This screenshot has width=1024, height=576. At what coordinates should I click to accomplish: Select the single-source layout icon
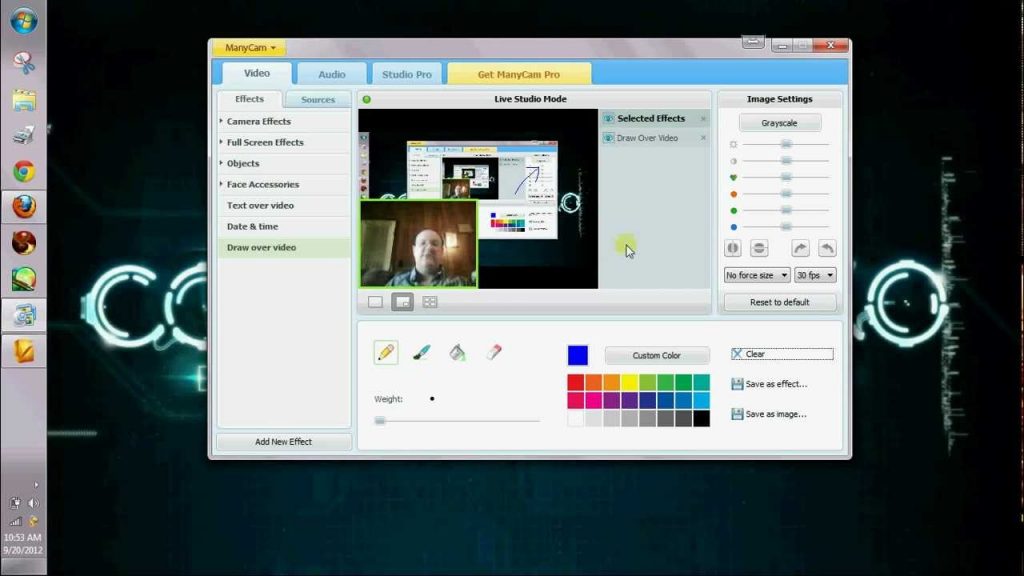click(x=375, y=301)
